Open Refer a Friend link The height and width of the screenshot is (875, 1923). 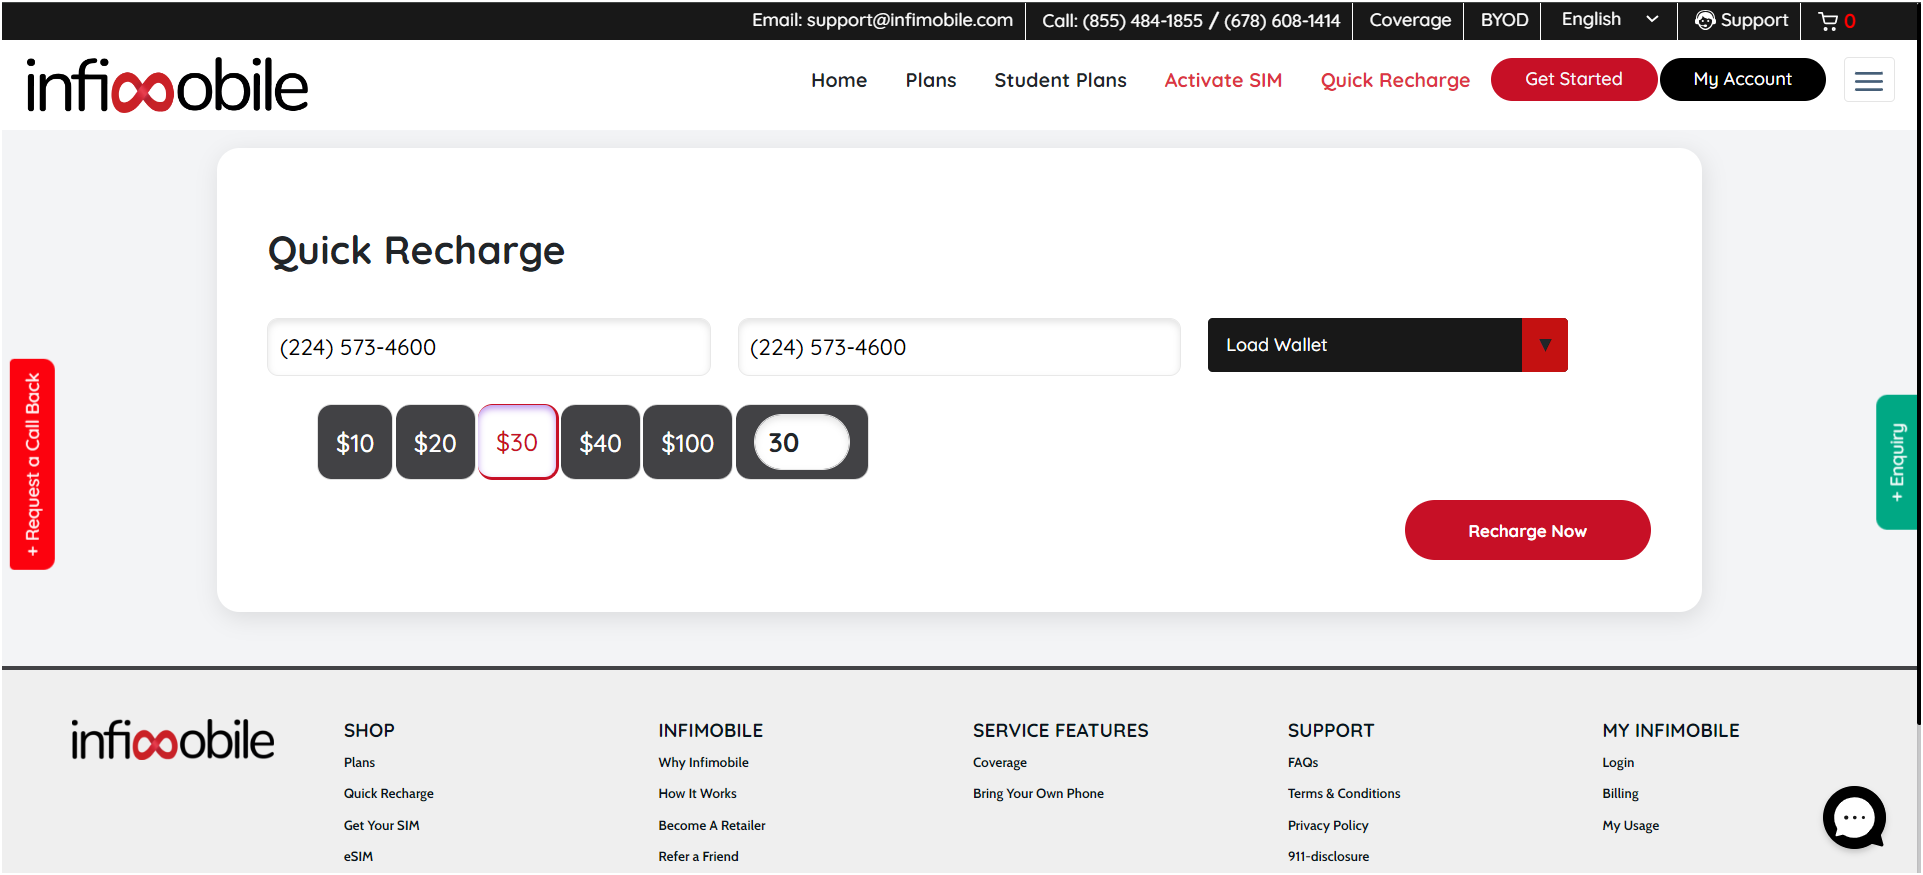coord(698,856)
